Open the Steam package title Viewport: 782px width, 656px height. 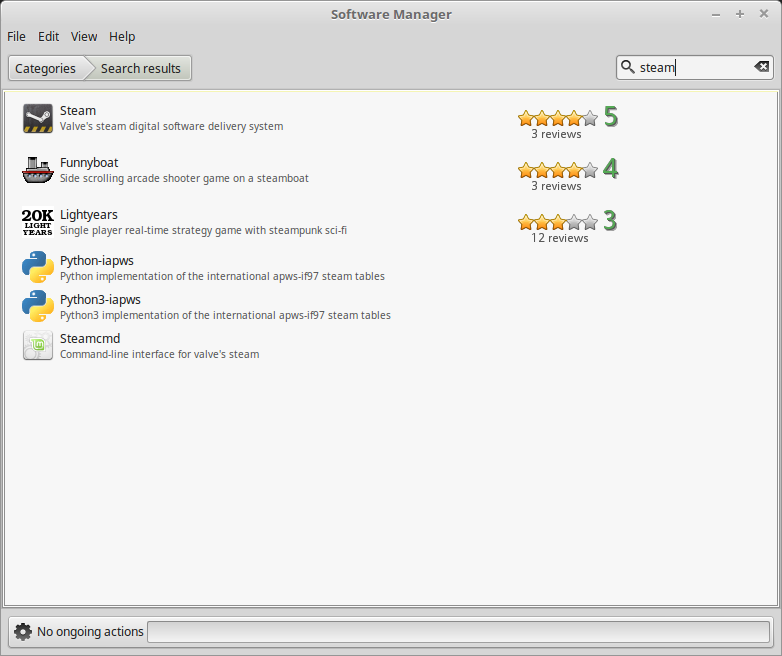[78, 111]
